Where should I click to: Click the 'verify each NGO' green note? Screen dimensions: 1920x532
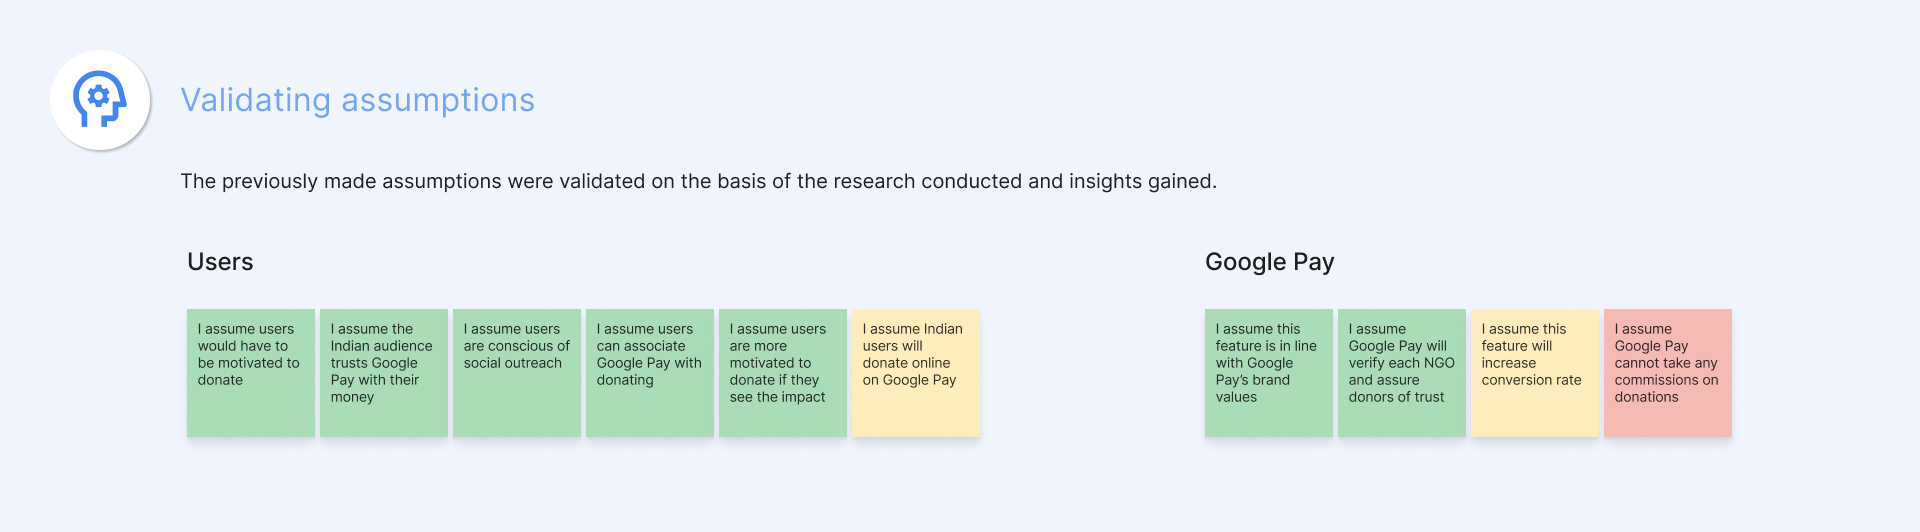click(1402, 373)
